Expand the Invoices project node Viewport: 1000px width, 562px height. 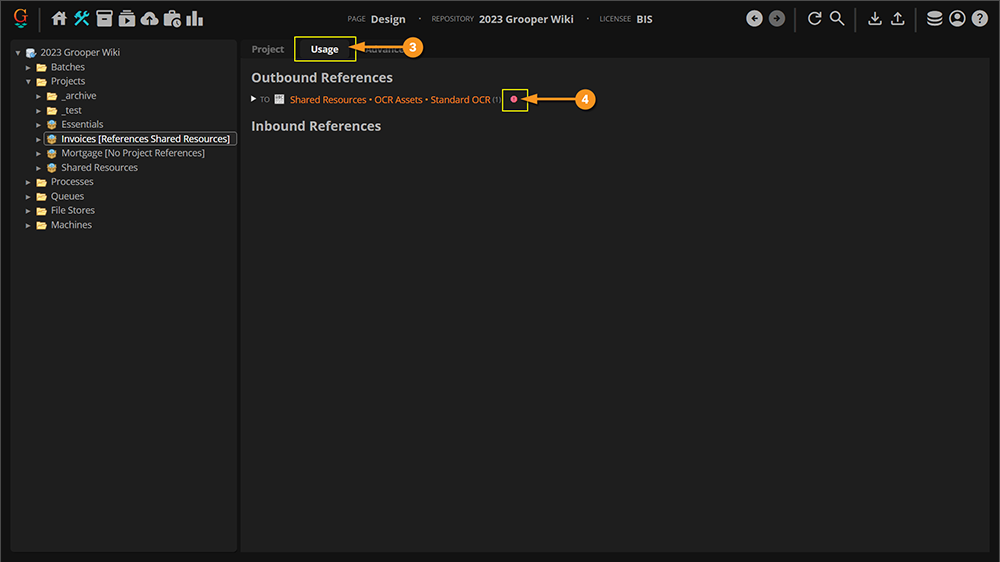point(38,139)
